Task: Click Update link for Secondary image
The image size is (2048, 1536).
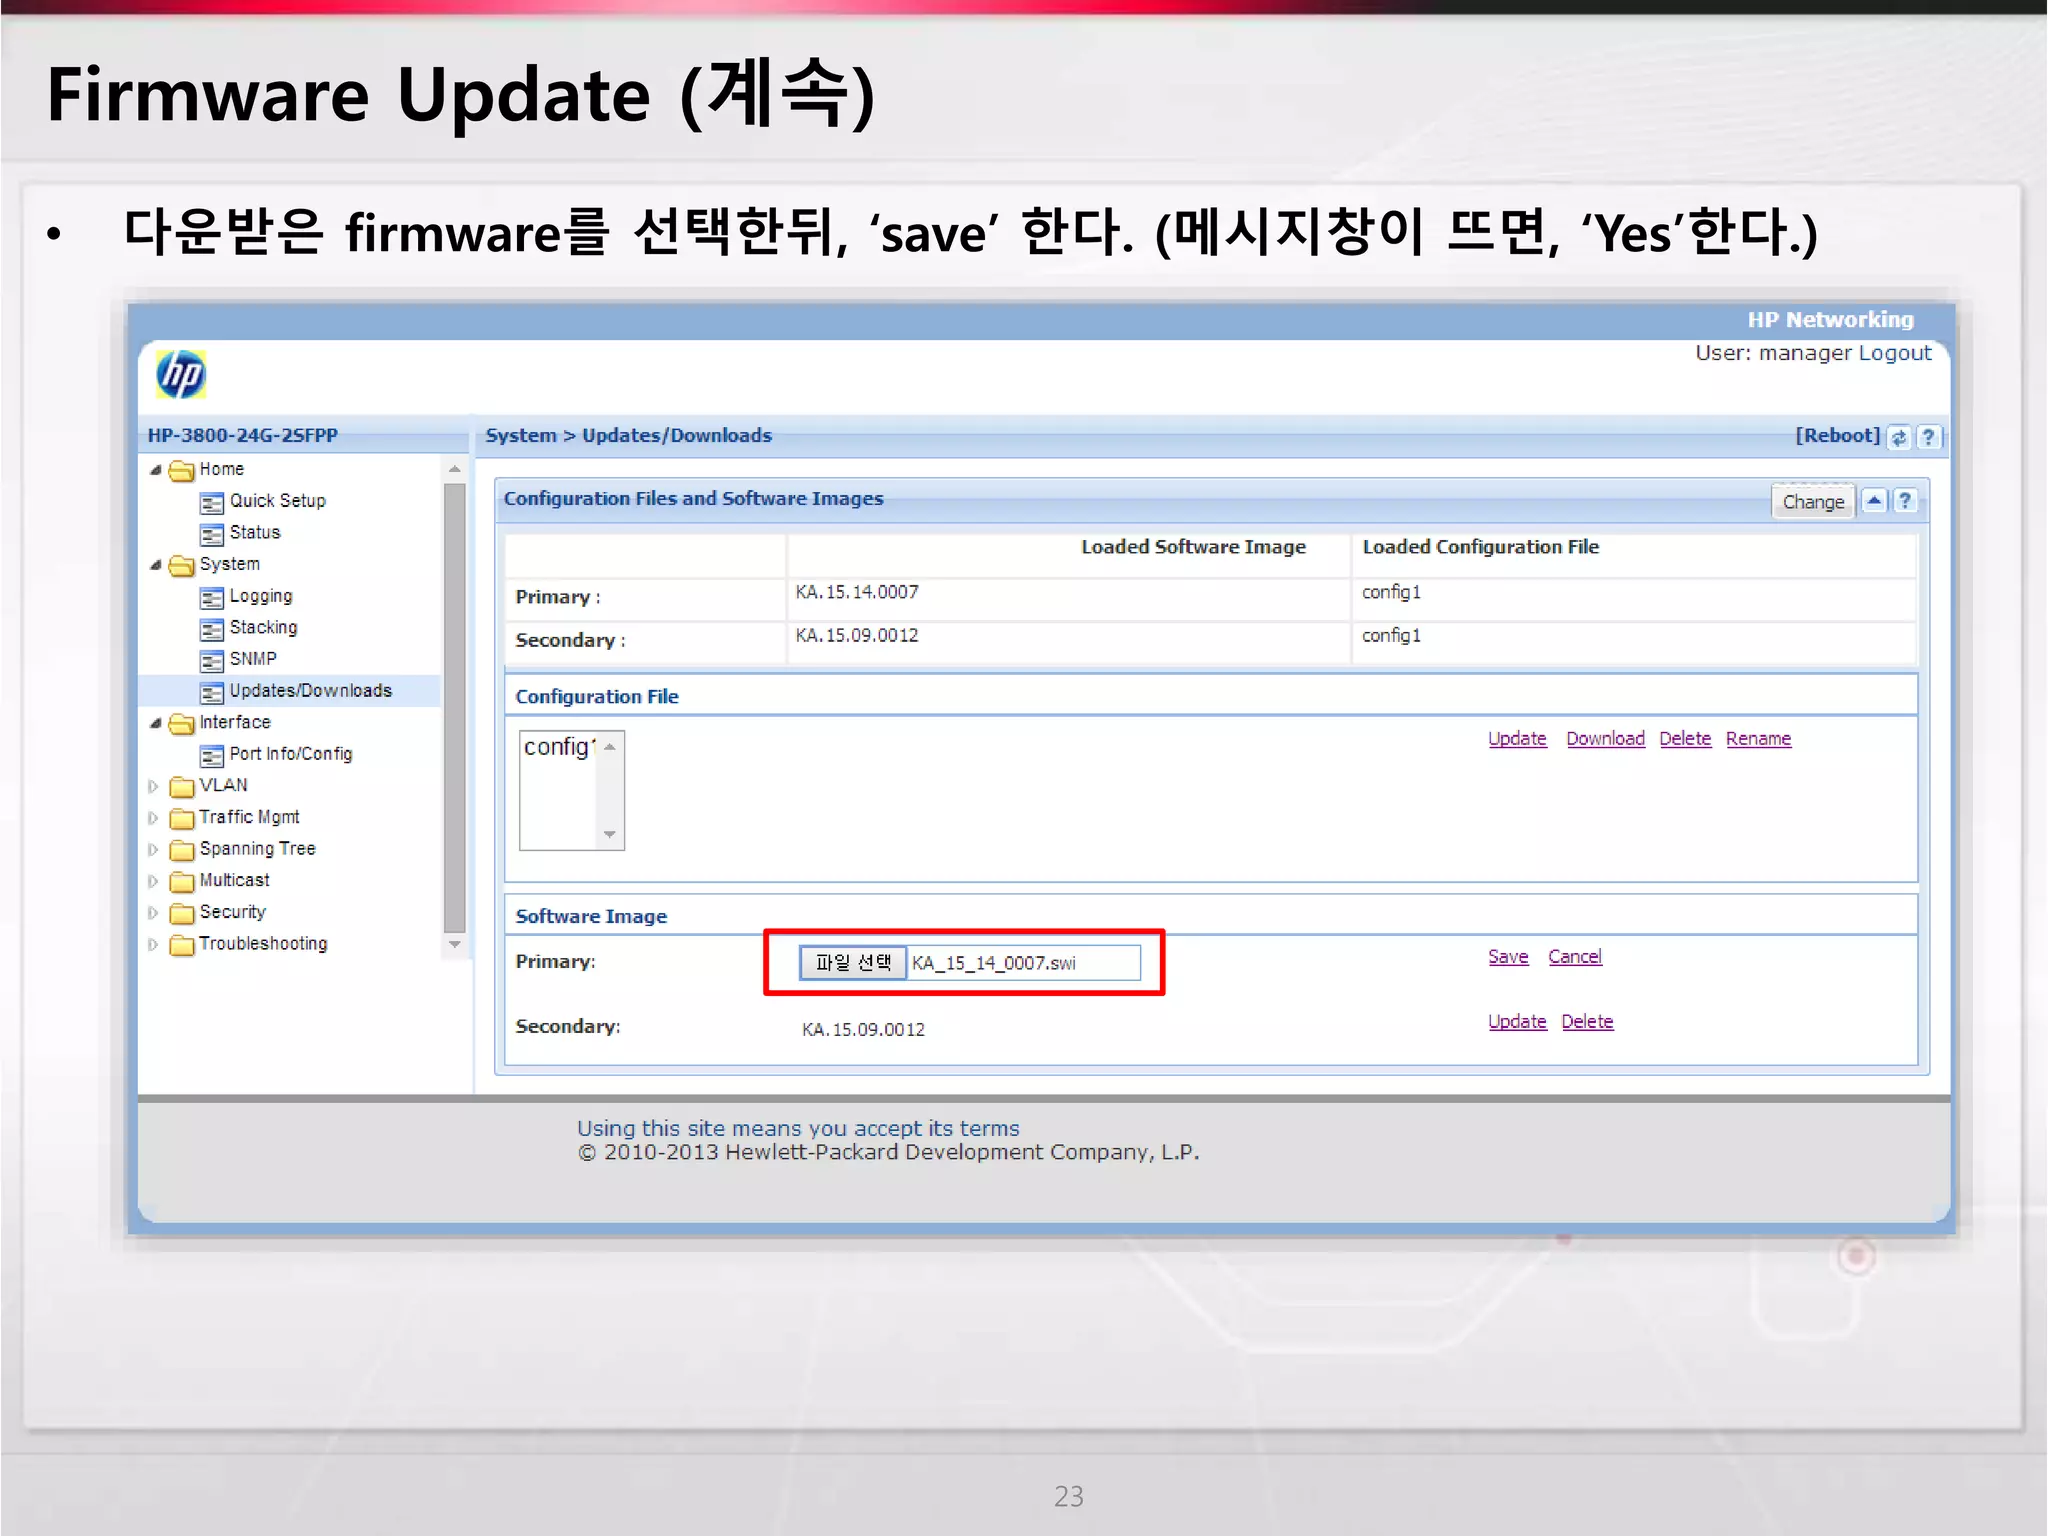Action: tap(1517, 1022)
